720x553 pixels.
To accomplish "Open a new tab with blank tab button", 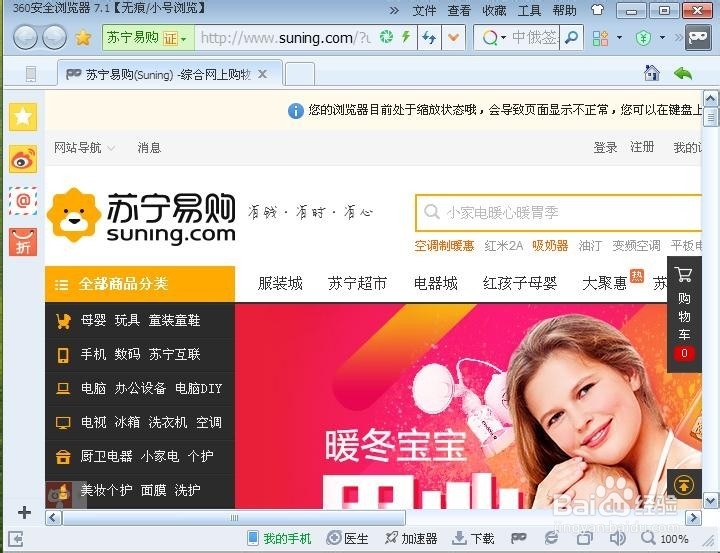I will (x=300, y=74).
